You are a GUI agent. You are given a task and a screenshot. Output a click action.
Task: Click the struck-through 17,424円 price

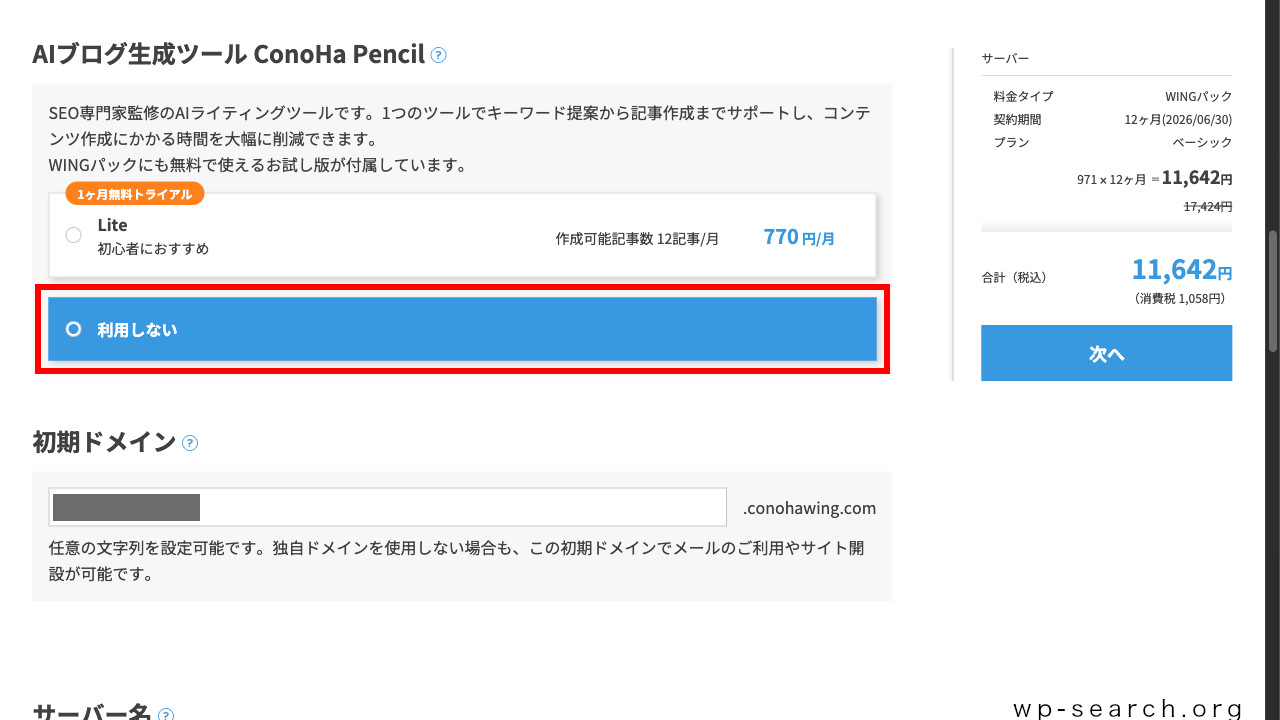pos(1207,206)
